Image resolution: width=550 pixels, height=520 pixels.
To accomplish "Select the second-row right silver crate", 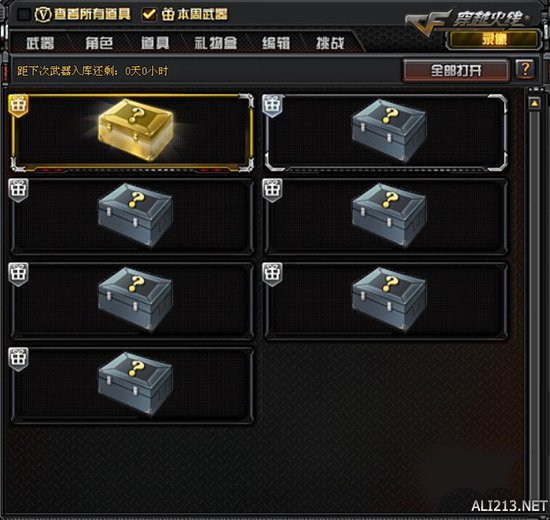I will 389,215.
